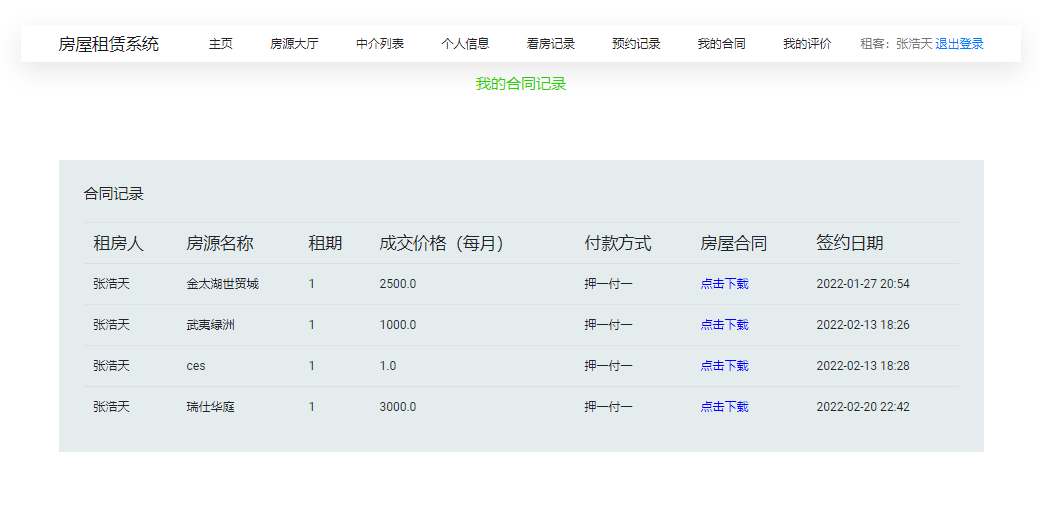Viewport: 1040px width, 530px height.
Task: Download contract for 瑞仕华庭
Action: 724,407
